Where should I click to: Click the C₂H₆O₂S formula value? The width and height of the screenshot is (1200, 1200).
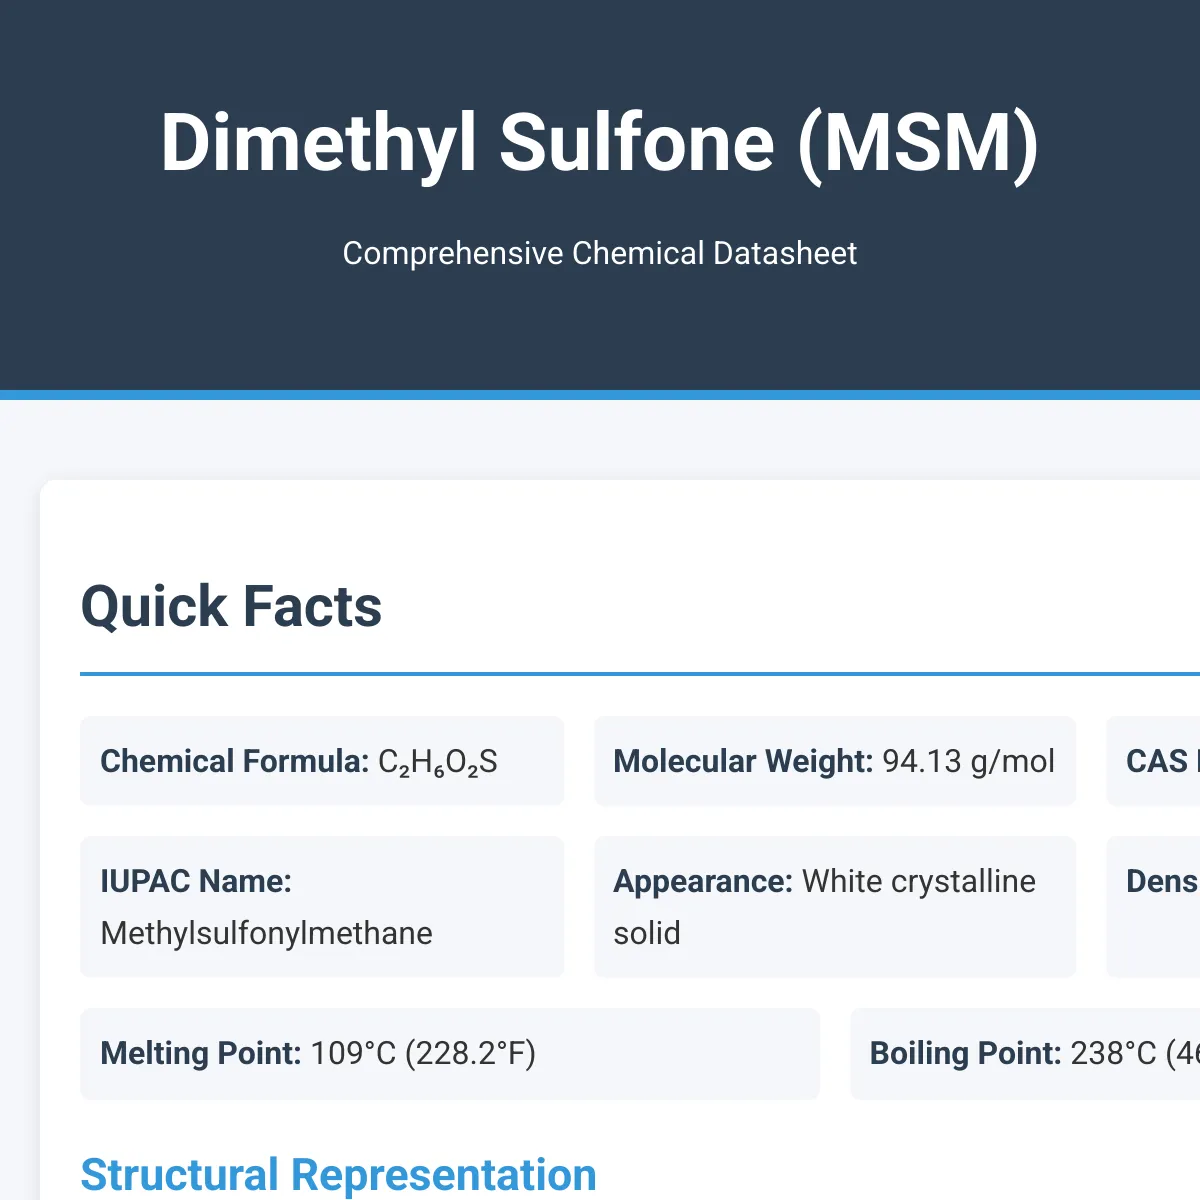click(438, 762)
